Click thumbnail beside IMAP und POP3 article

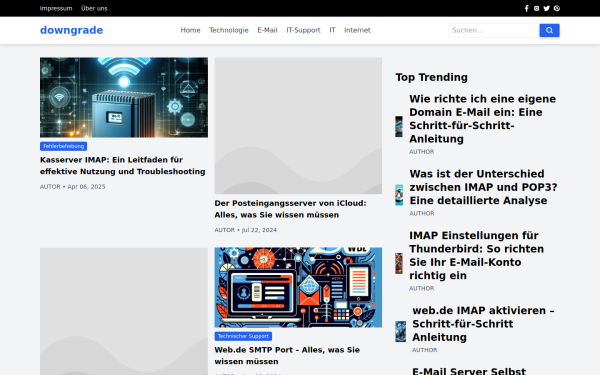(399, 195)
